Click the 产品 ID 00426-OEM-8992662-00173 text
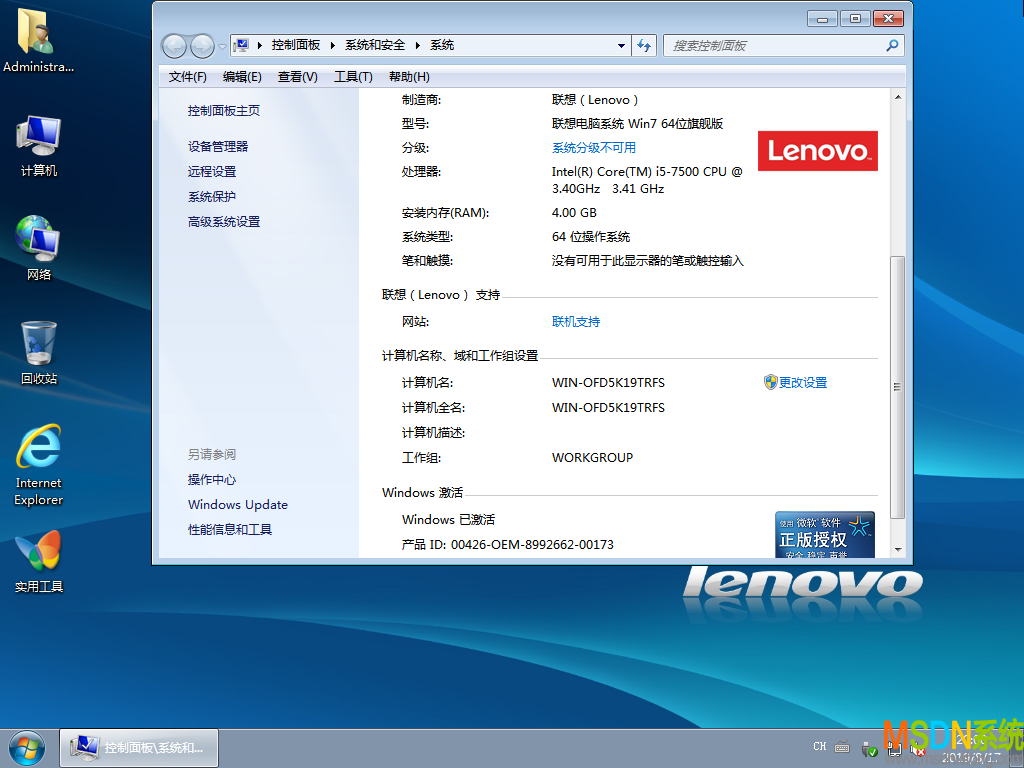Image resolution: width=1024 pixels, height=768 pixels. click(507, 545)
